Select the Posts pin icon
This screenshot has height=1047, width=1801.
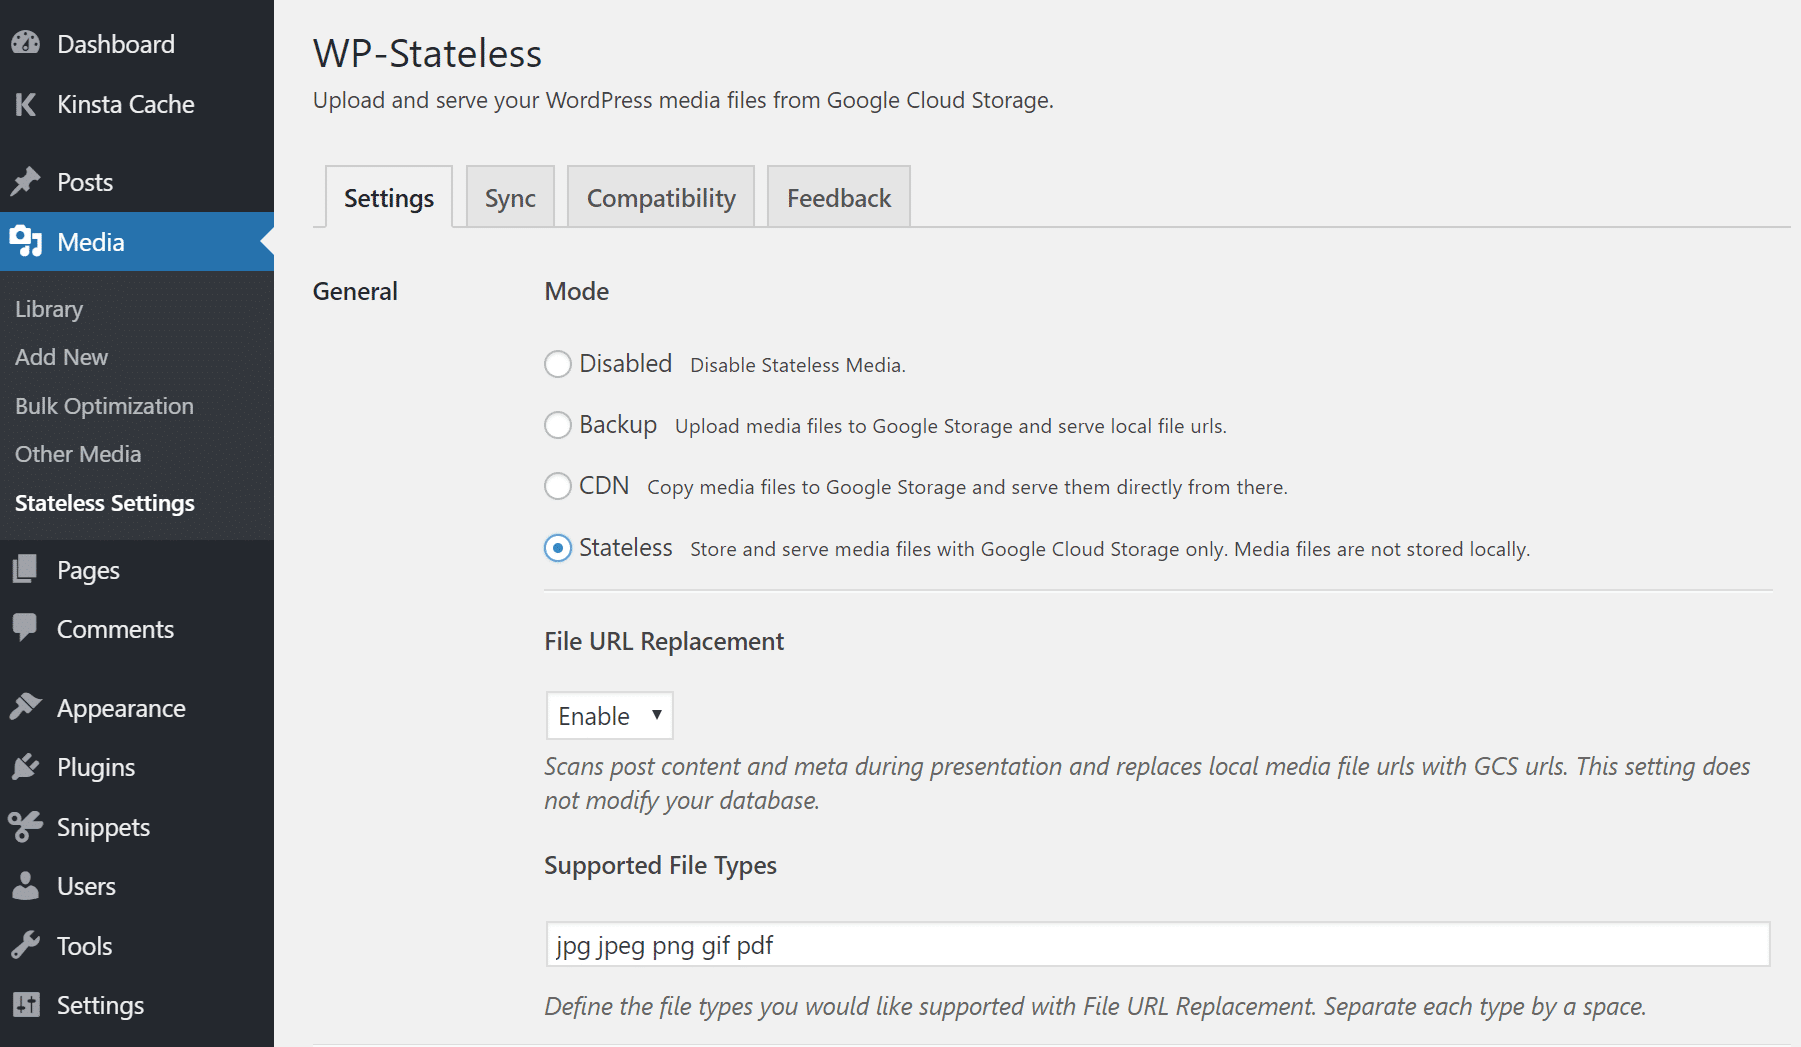(x=26, y=181)
